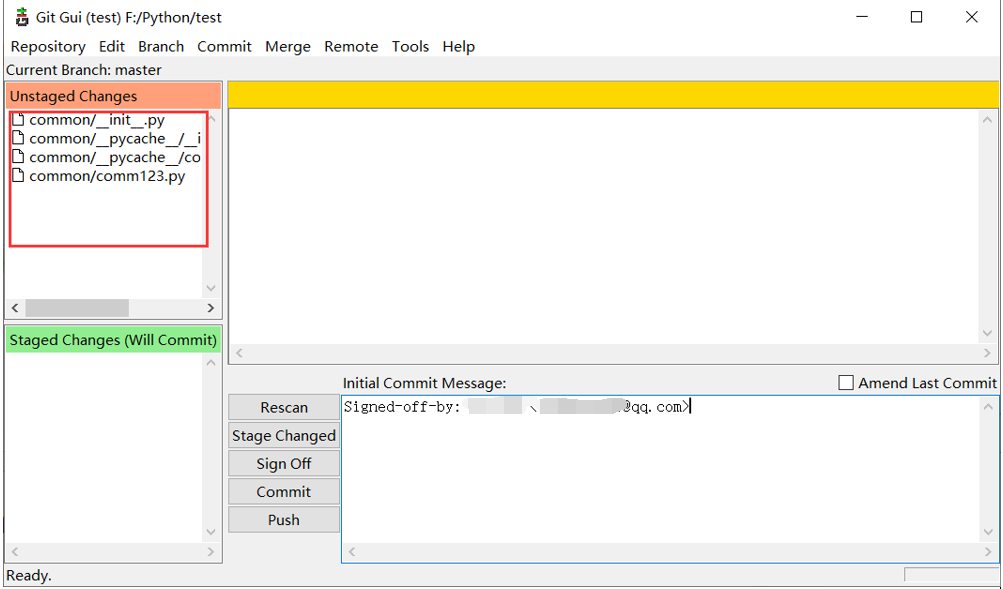Click the Stage Changed button

coord(283,436)
